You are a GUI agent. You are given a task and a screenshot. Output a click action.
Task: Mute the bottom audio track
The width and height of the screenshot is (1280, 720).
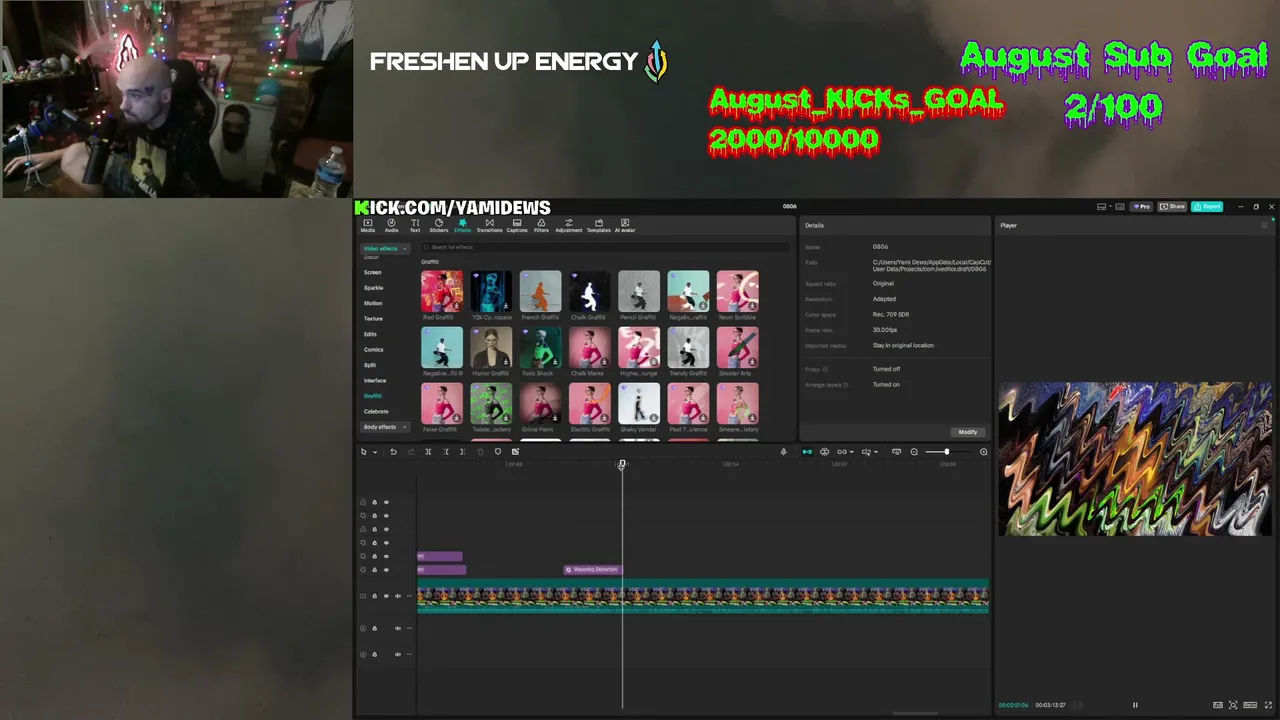(x=398, y=654)
